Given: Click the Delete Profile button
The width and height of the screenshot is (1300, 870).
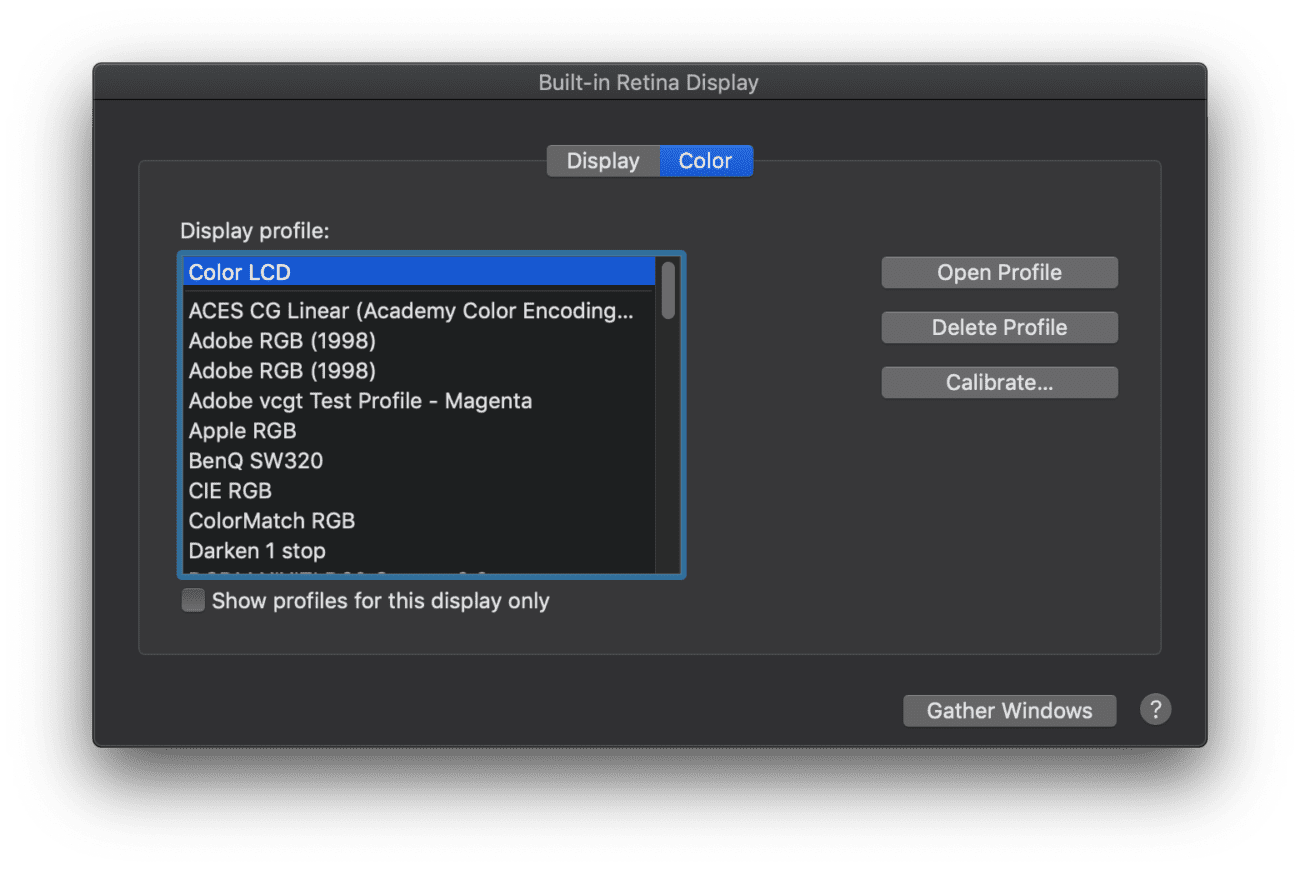Looking at the screenshot, I should [x=998, y=327].
